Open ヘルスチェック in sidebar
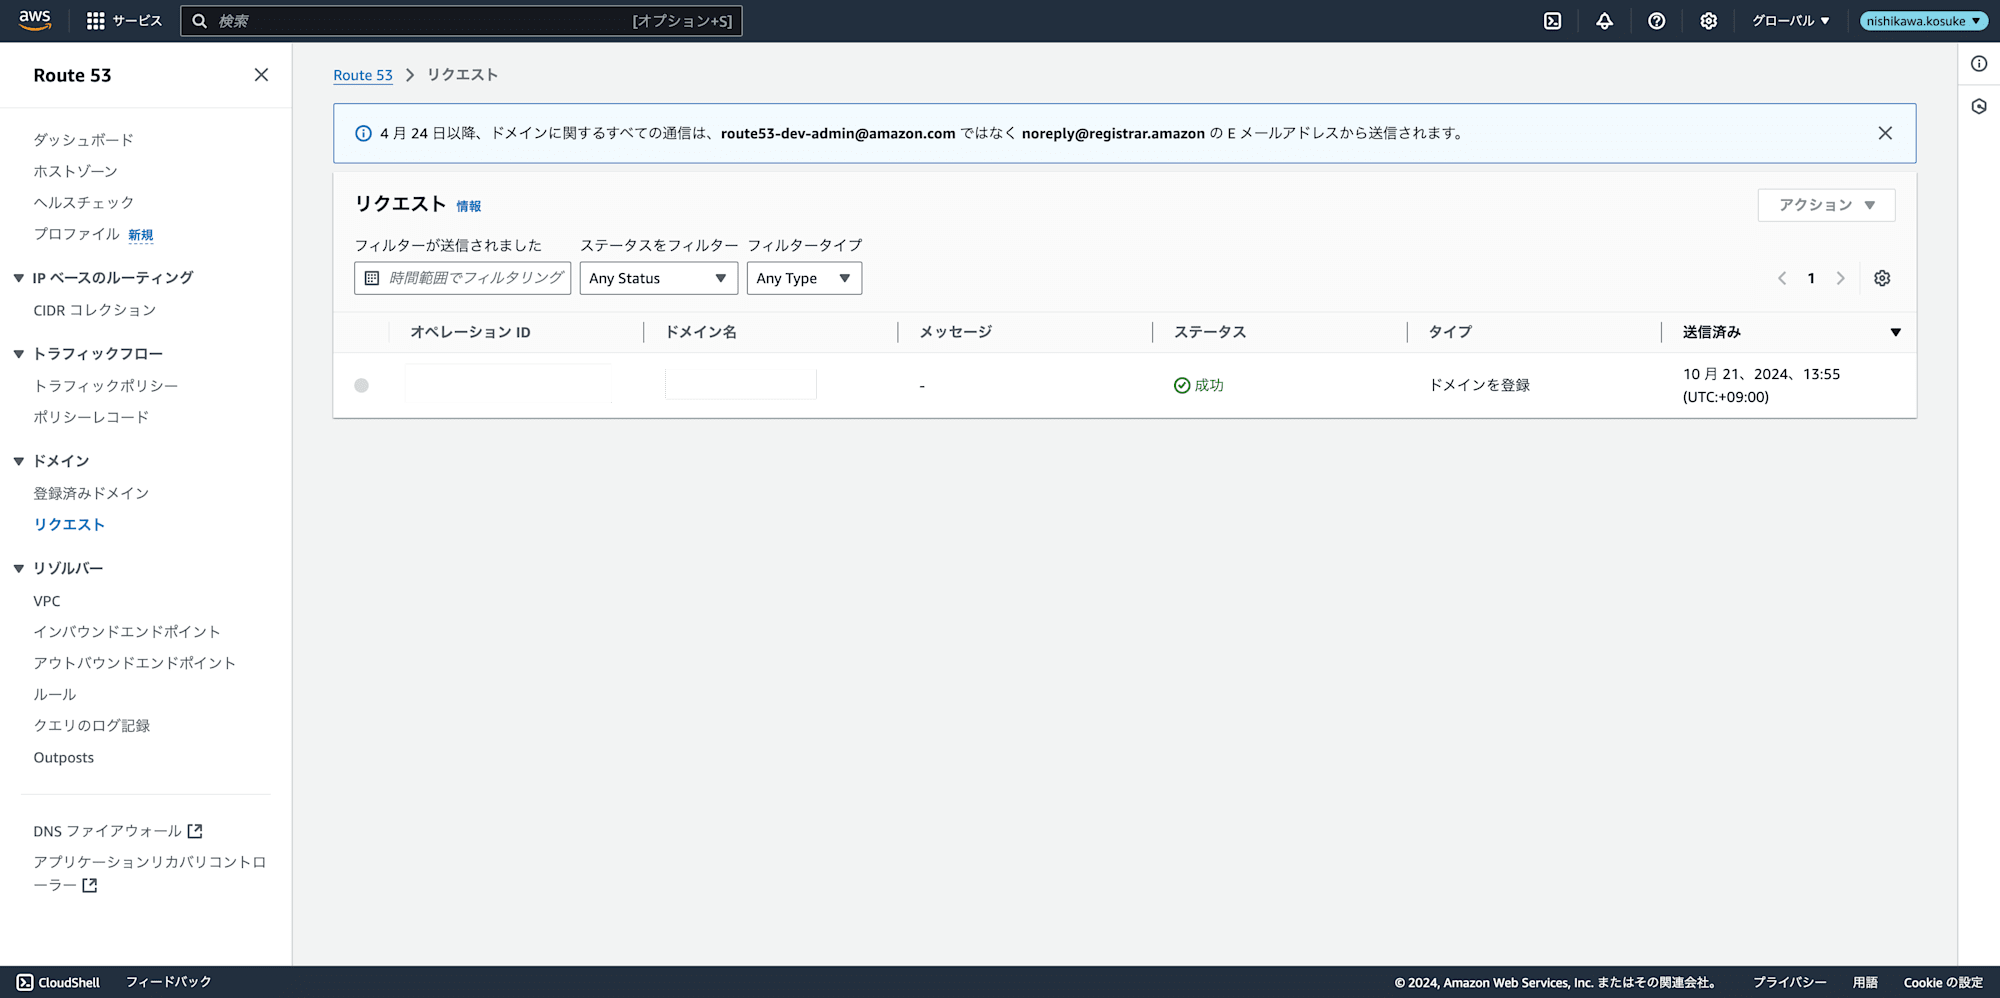2000x998 pixels. pos(83,203)
